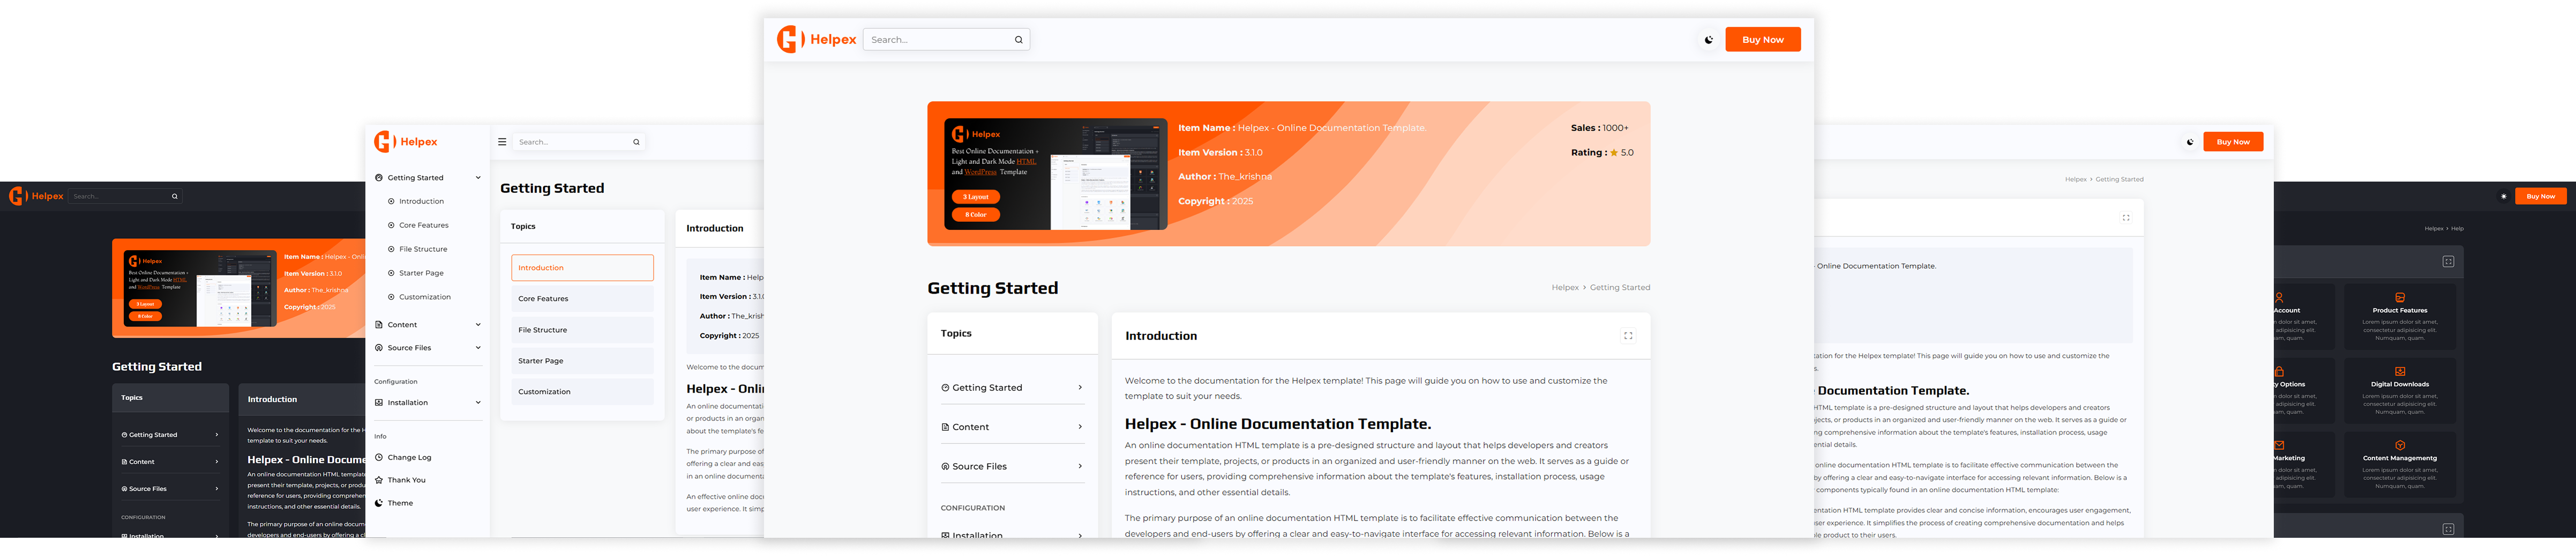Screen dimensions: 2576x556
Task: Click Getting Started breadcrumb in right light window
Action: (2119, 180)
